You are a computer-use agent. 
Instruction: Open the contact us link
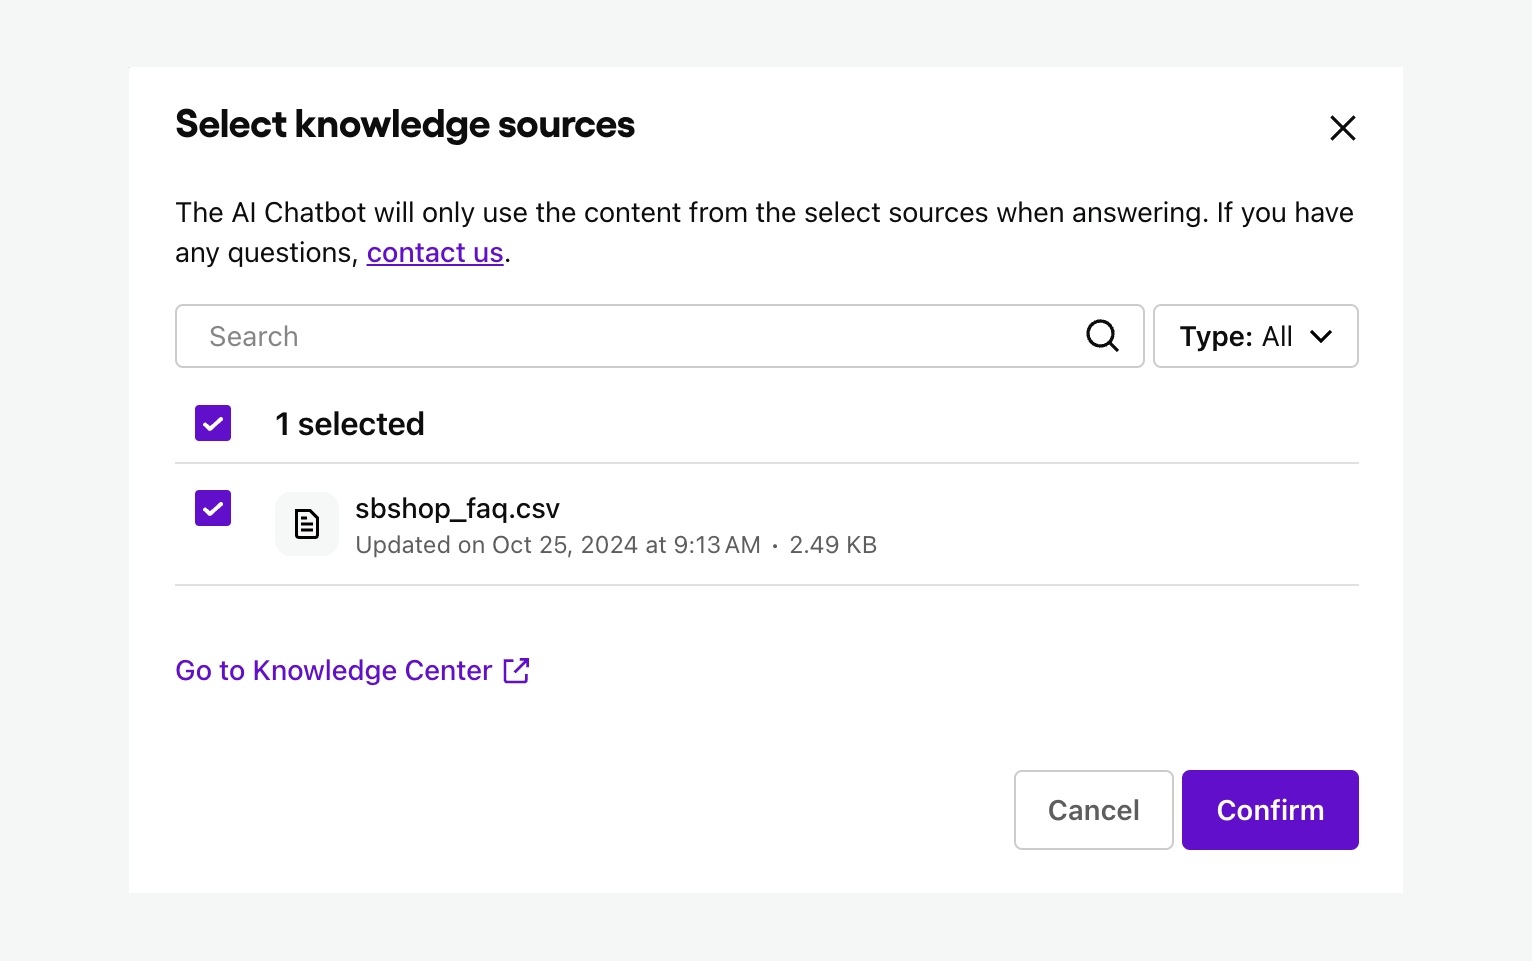[x=434, y=252]
